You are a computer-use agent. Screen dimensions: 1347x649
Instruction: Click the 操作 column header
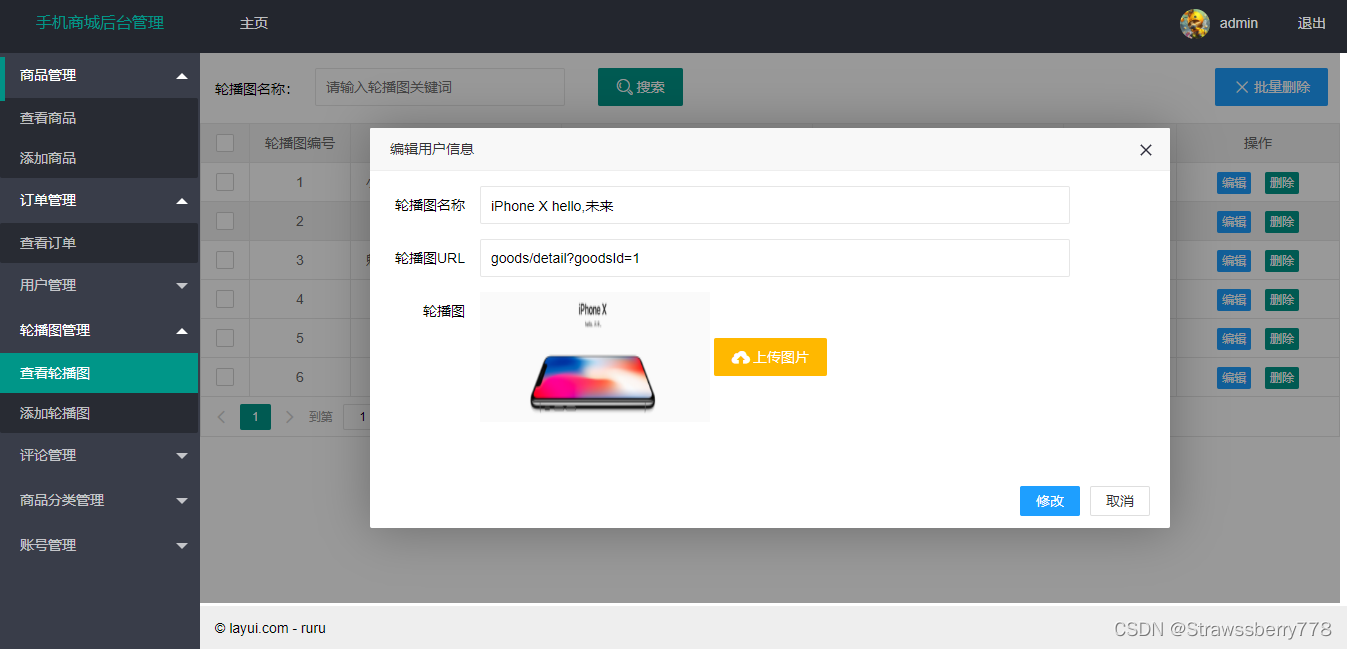tap(1258, 143)
